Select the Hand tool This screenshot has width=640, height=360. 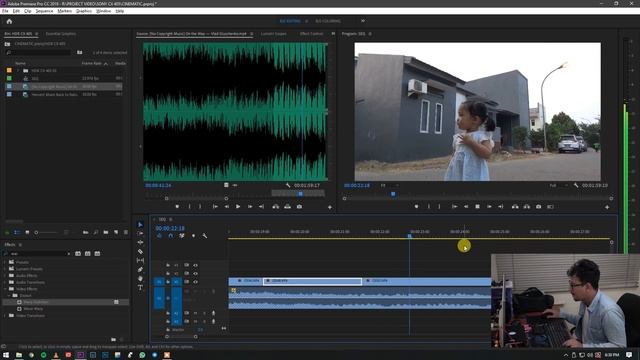point(140,278)
